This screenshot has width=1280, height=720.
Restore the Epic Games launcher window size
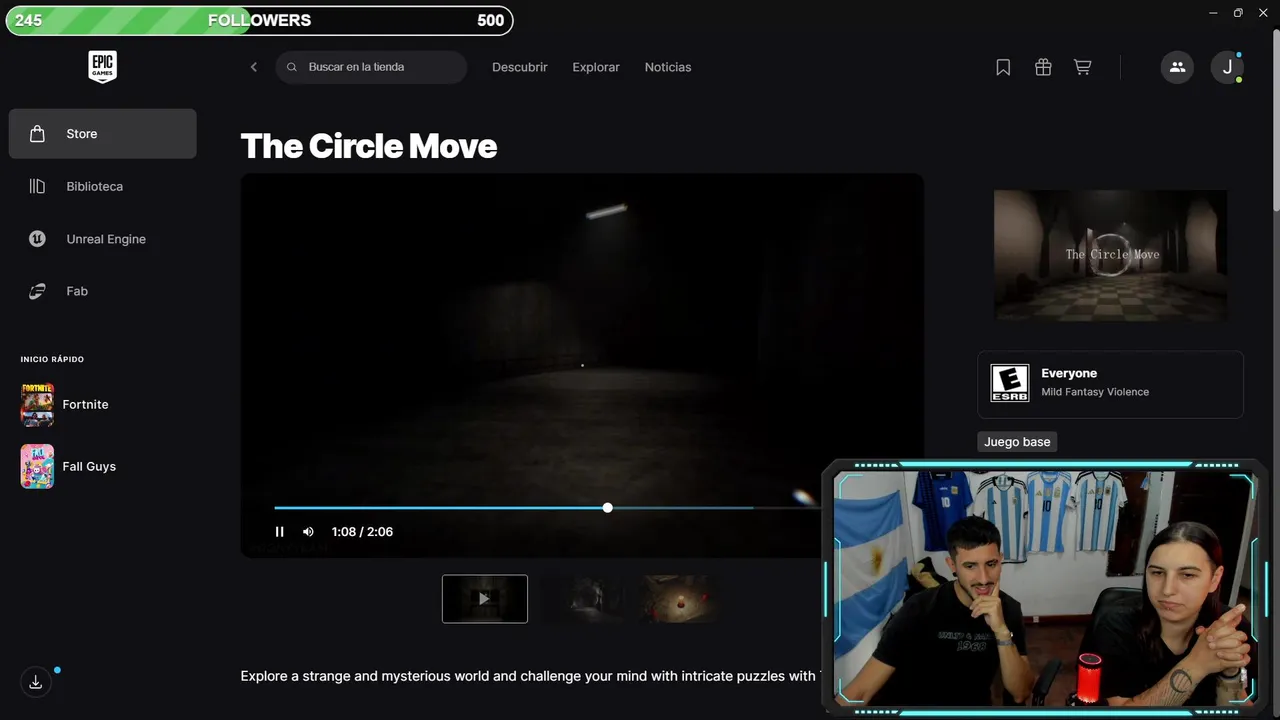tap(1238, 13)
